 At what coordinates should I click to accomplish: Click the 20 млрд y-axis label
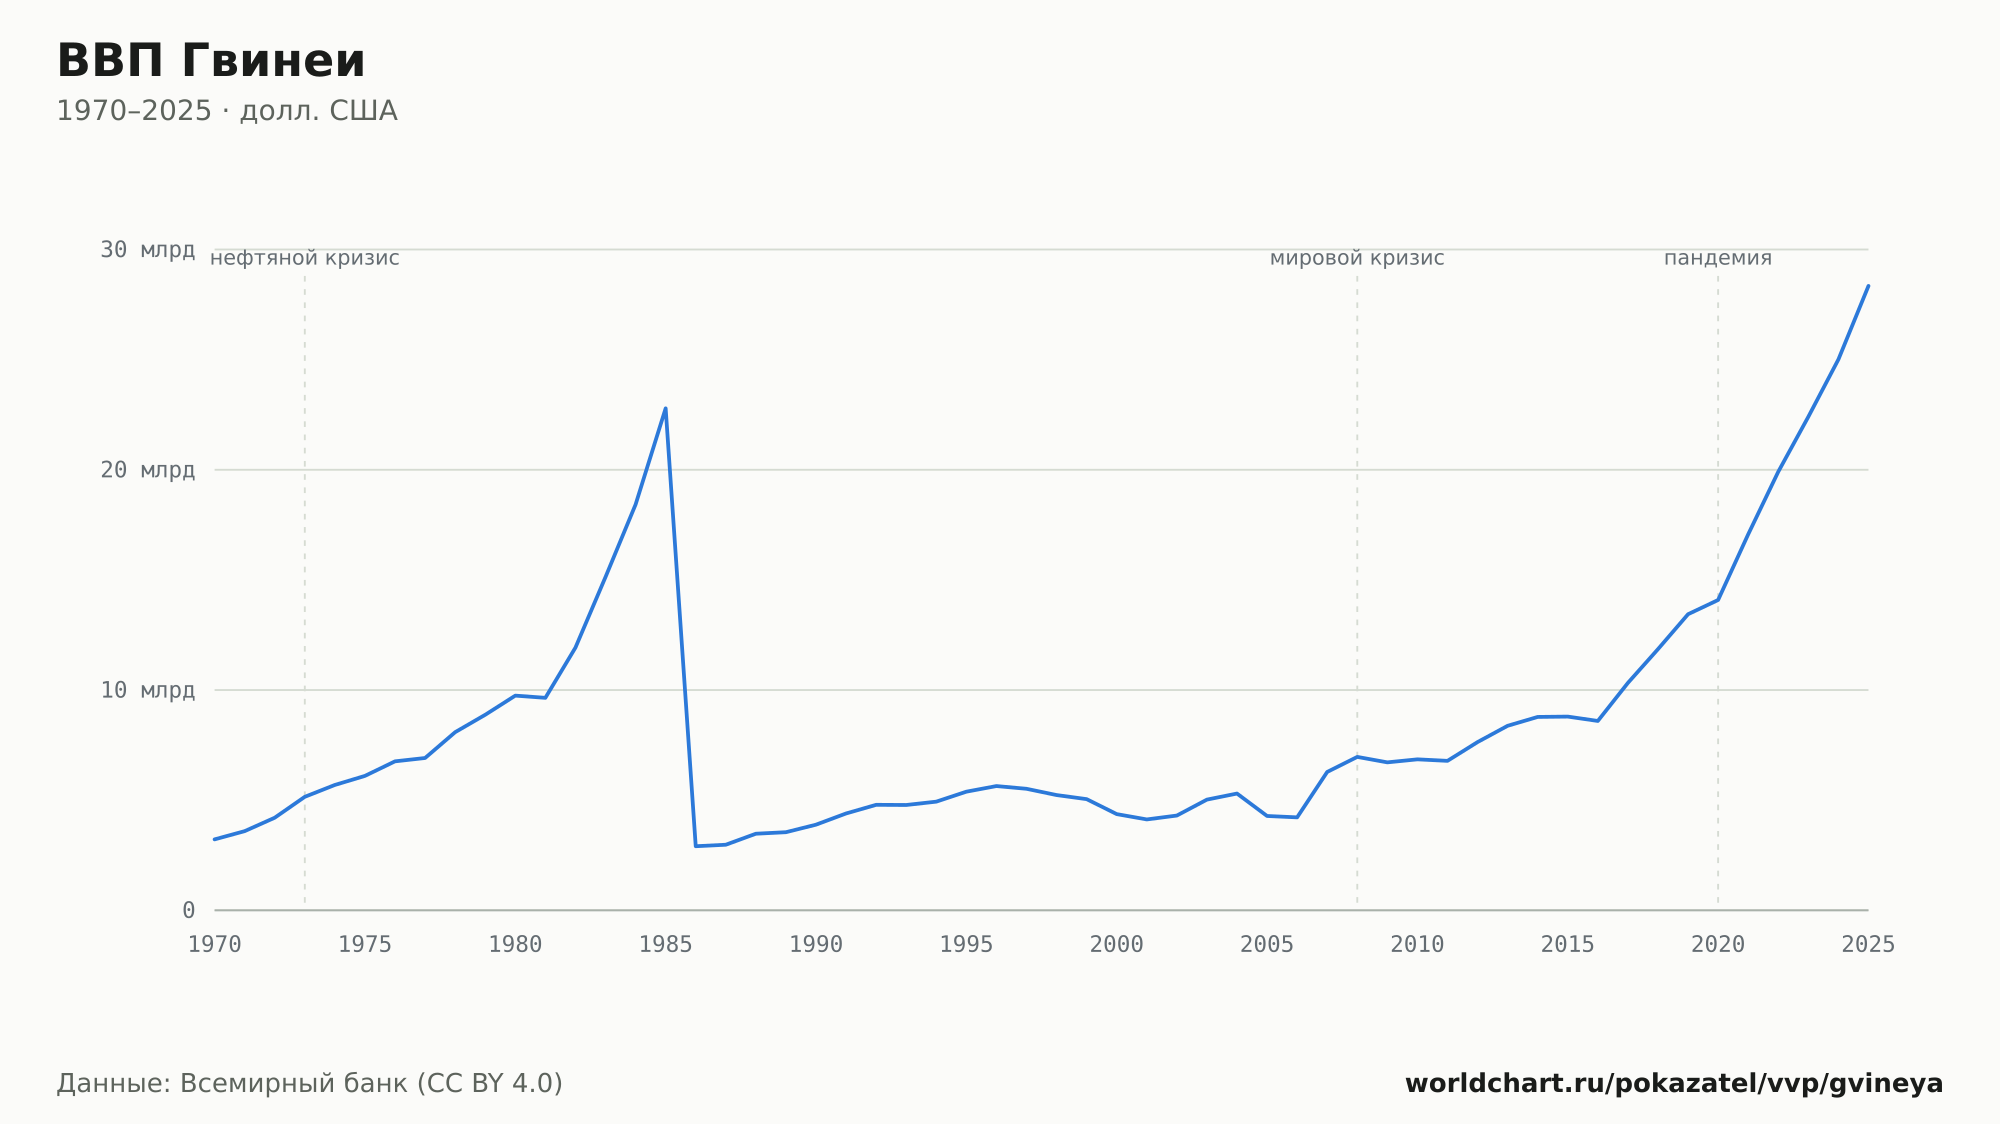click(147, 470)
